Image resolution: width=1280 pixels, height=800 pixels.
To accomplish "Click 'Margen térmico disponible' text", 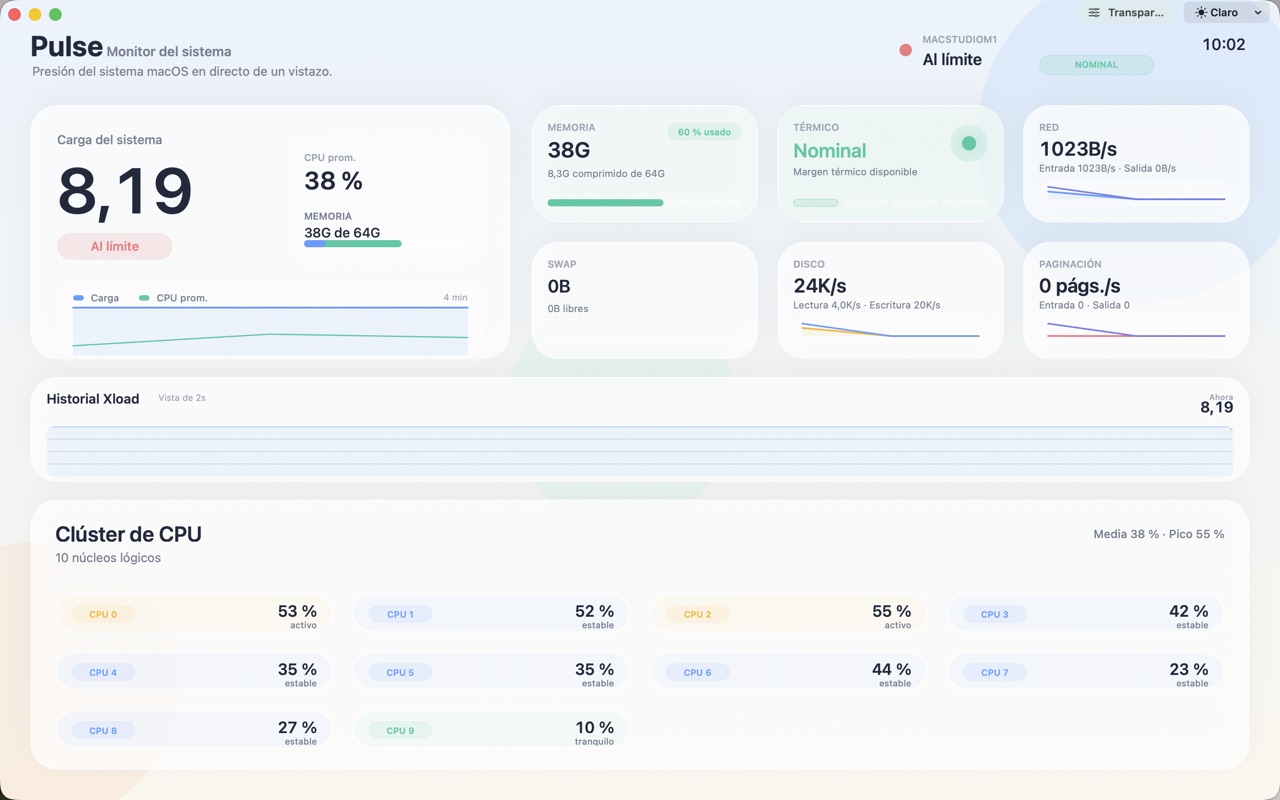I will pyautogui.click(x=855, y=172).
